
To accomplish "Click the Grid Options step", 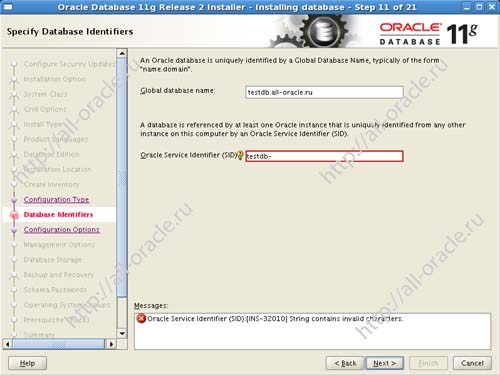I will [x=45, y=109].
